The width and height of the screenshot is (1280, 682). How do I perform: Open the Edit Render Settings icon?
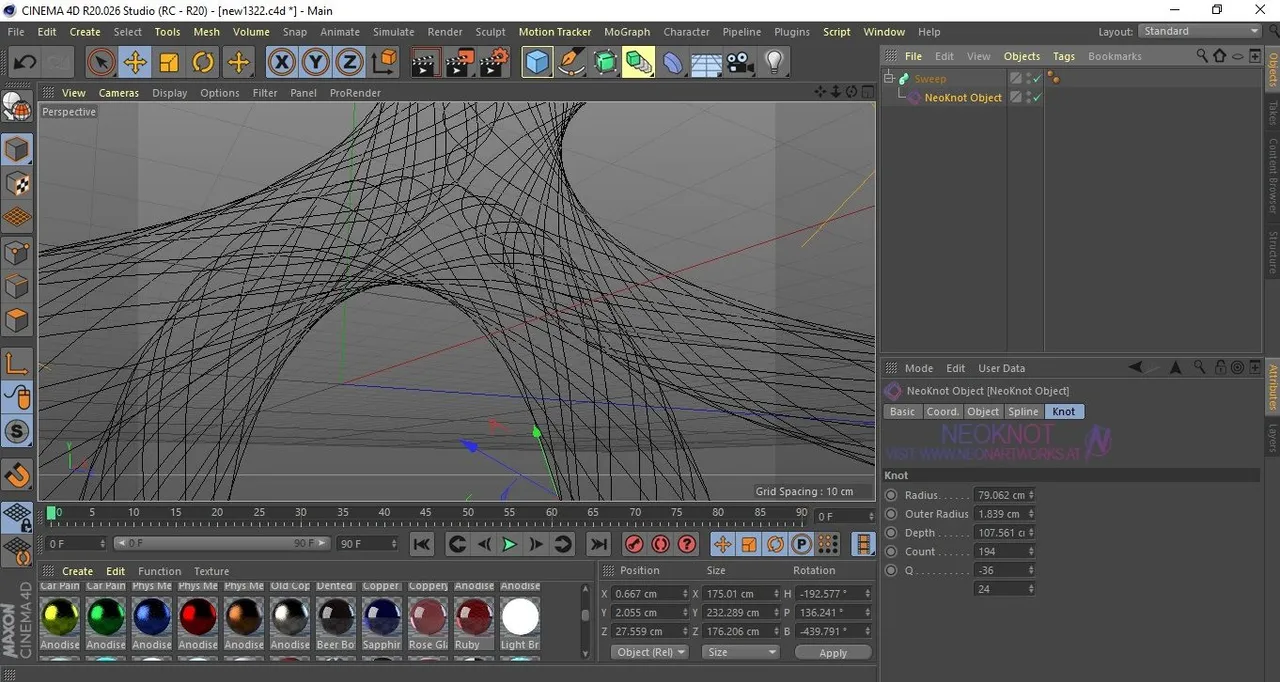(494, 62)
